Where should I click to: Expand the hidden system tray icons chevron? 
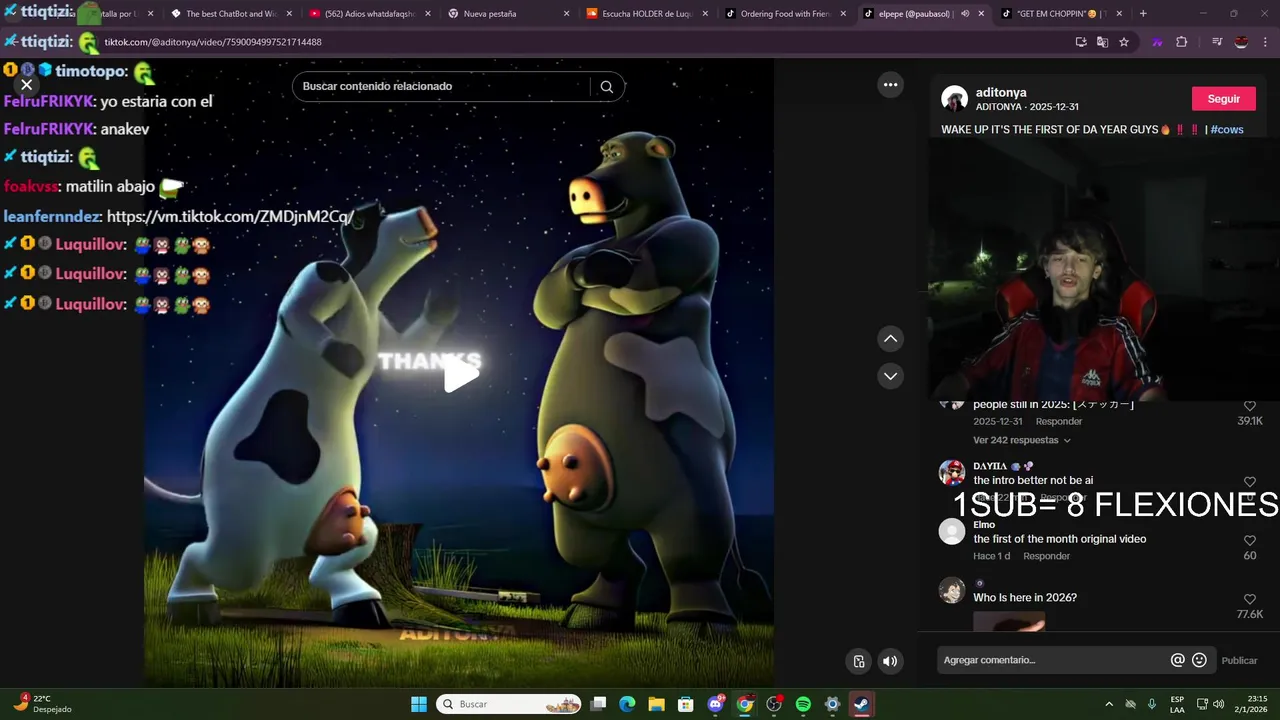click(x=1108, y=704)
